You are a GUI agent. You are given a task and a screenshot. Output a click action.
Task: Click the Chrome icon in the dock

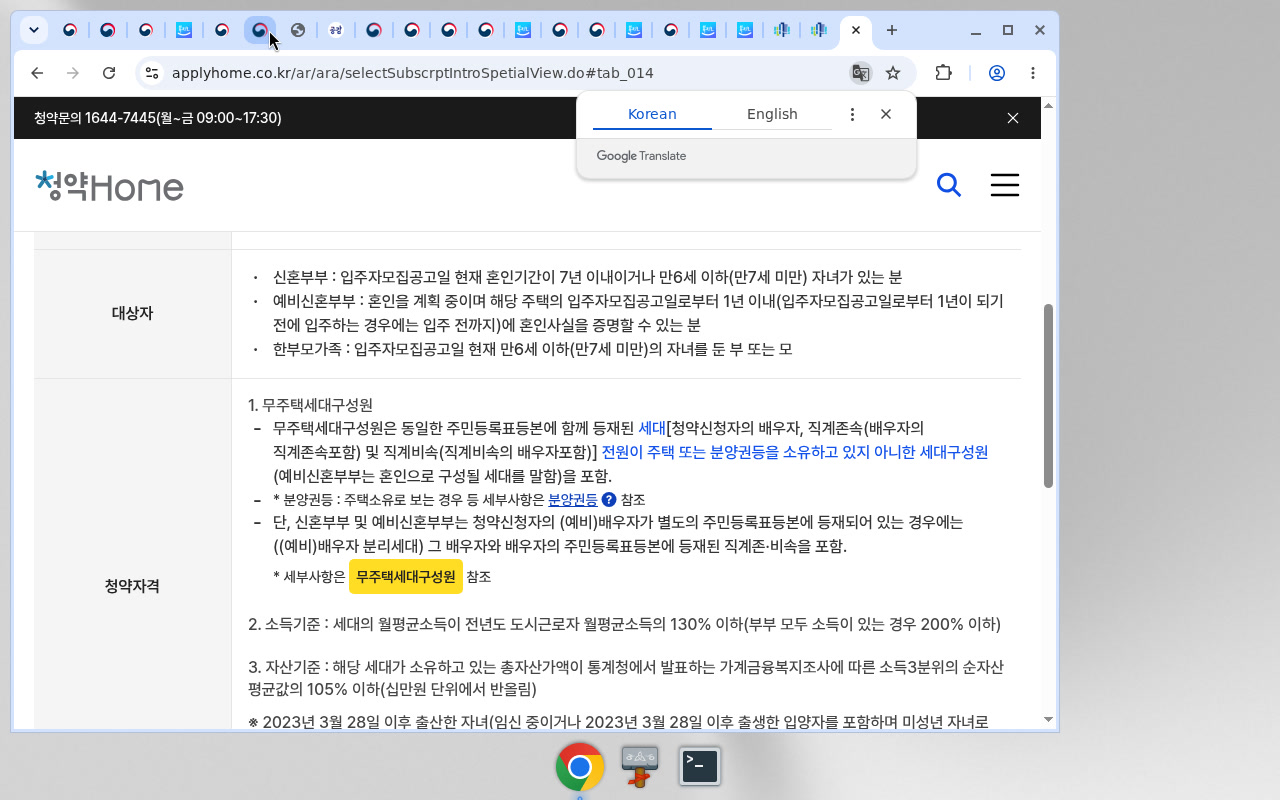[580, 767]
